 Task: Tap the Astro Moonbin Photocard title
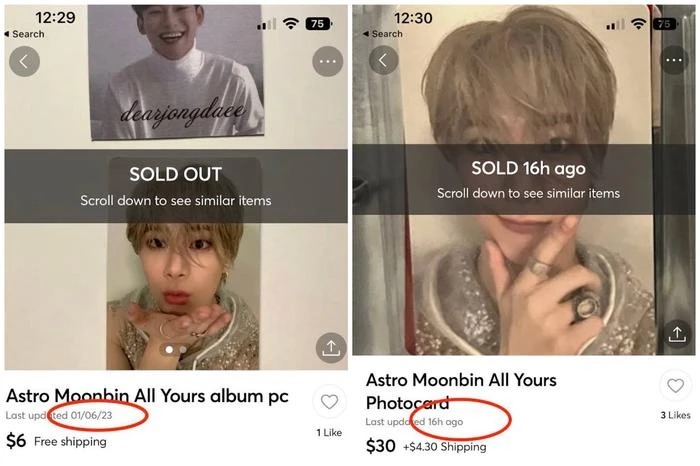461,391
